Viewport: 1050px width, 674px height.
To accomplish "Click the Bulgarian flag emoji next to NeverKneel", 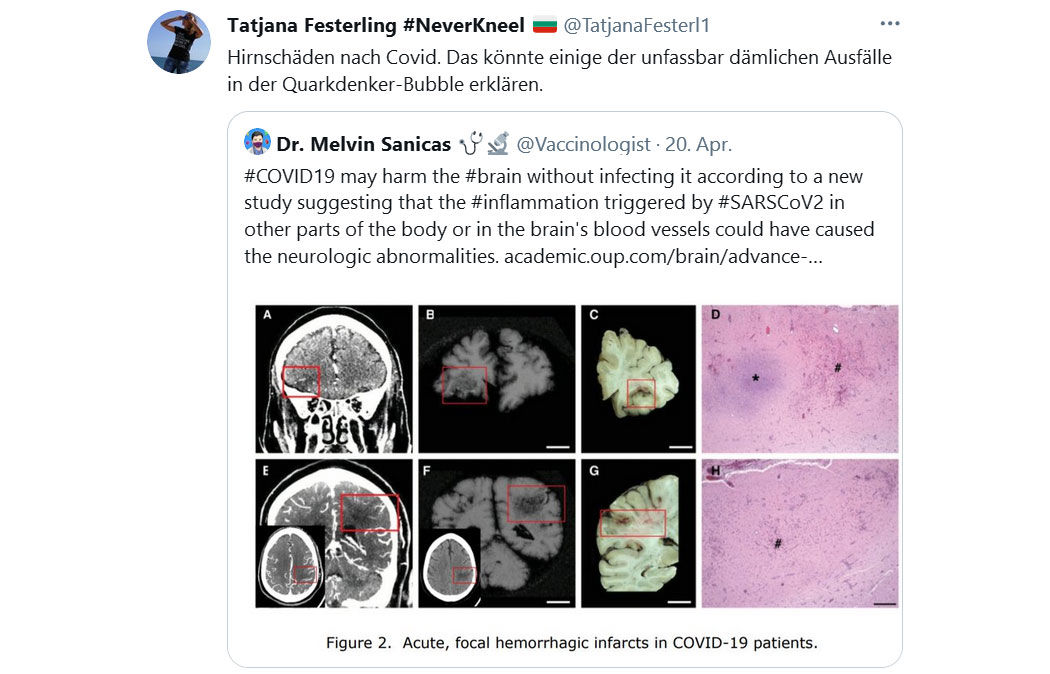I will coord(544,25).
